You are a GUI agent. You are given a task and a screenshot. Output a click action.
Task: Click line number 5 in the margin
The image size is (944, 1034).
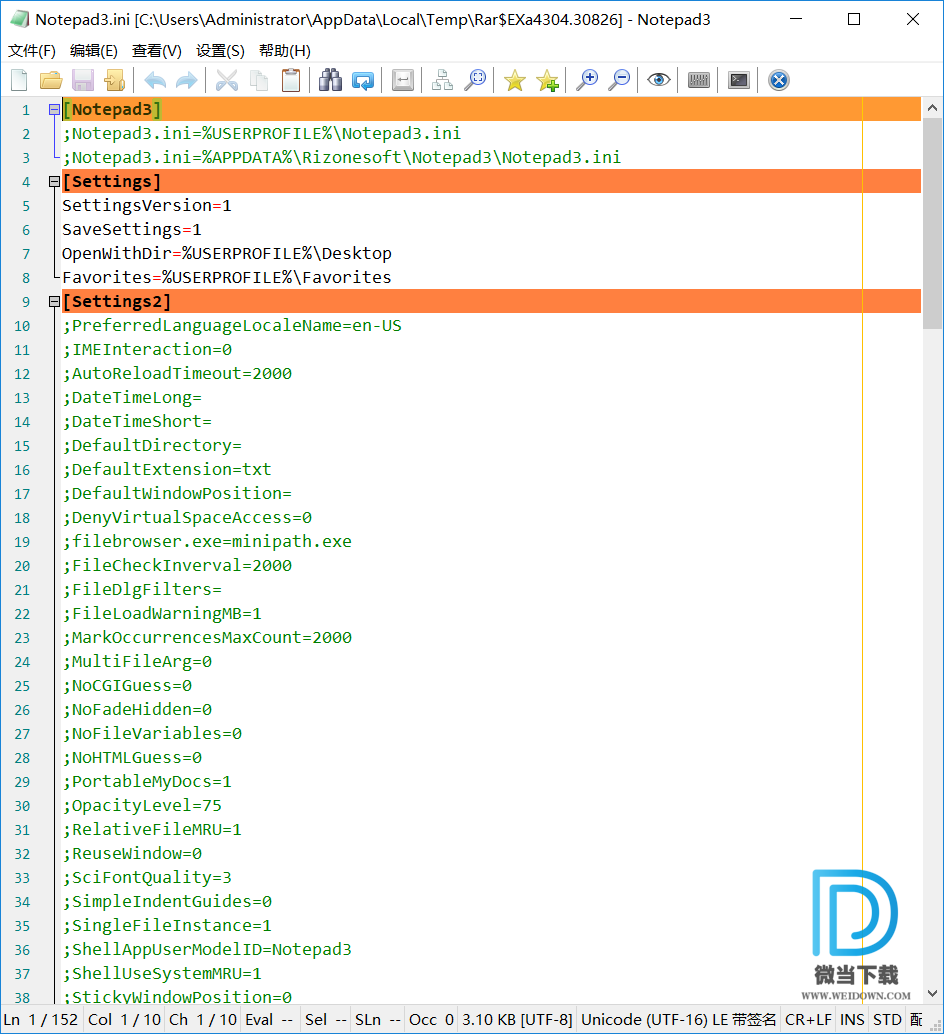coord(26,206)
